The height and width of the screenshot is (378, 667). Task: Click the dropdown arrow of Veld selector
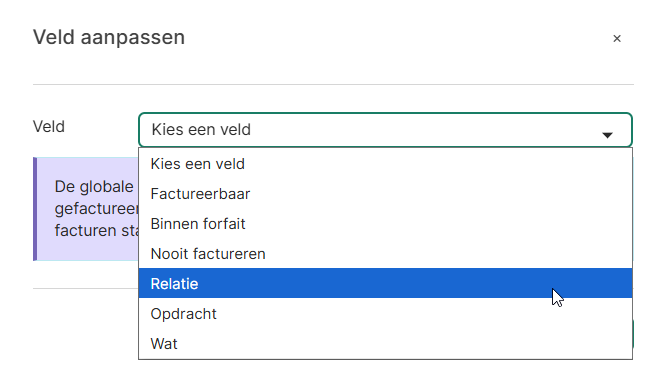[x=607, y=135]
